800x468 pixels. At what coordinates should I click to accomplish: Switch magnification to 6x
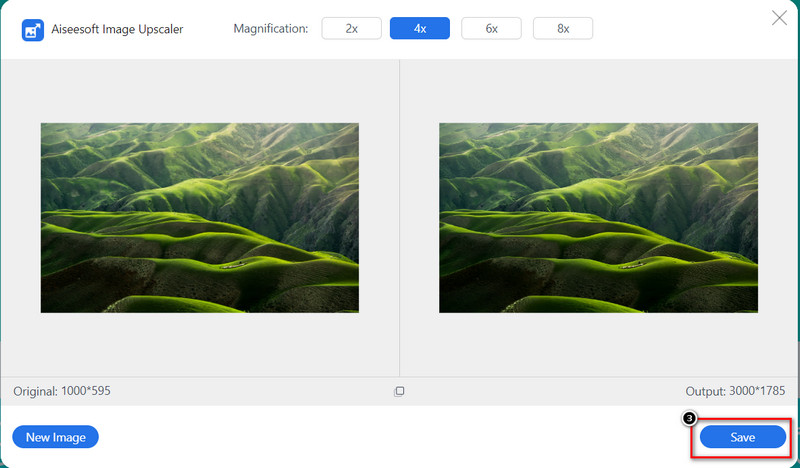pos(491,29)
